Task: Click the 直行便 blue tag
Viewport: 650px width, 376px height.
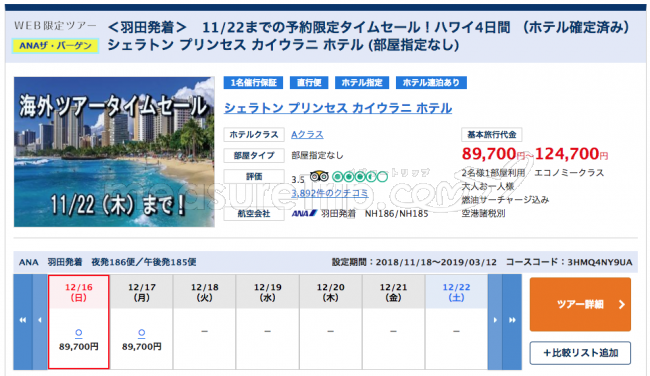Action: coord(309,82)
